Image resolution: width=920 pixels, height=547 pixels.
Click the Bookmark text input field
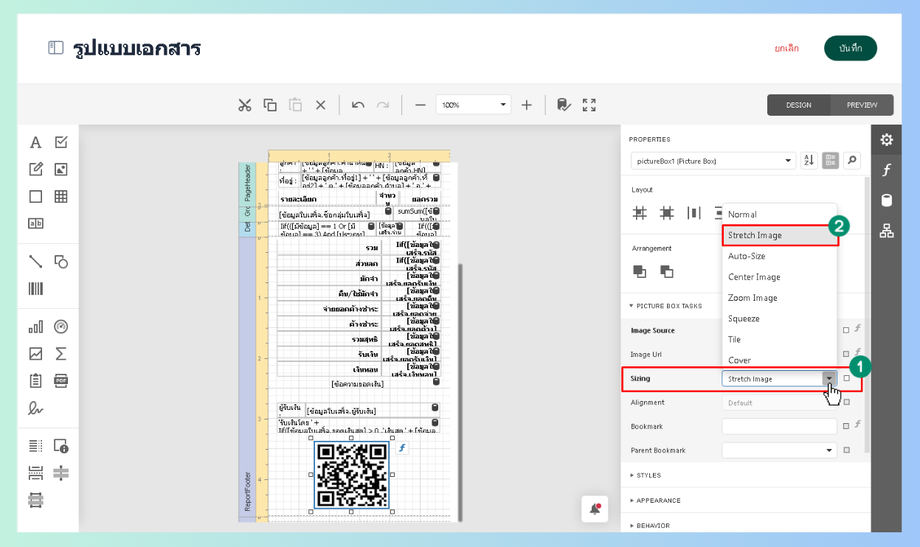[779, 427]
